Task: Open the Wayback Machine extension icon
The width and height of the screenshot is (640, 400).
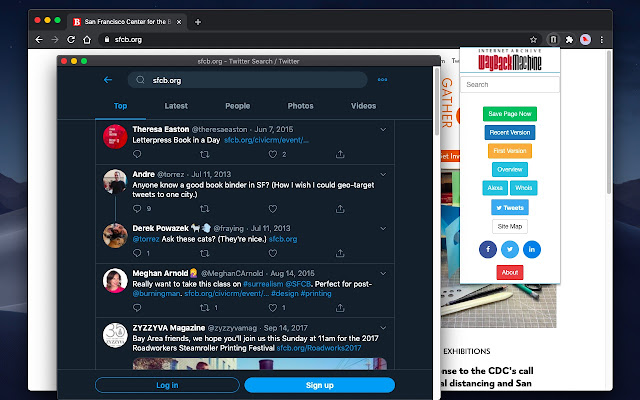Action: 553,40
